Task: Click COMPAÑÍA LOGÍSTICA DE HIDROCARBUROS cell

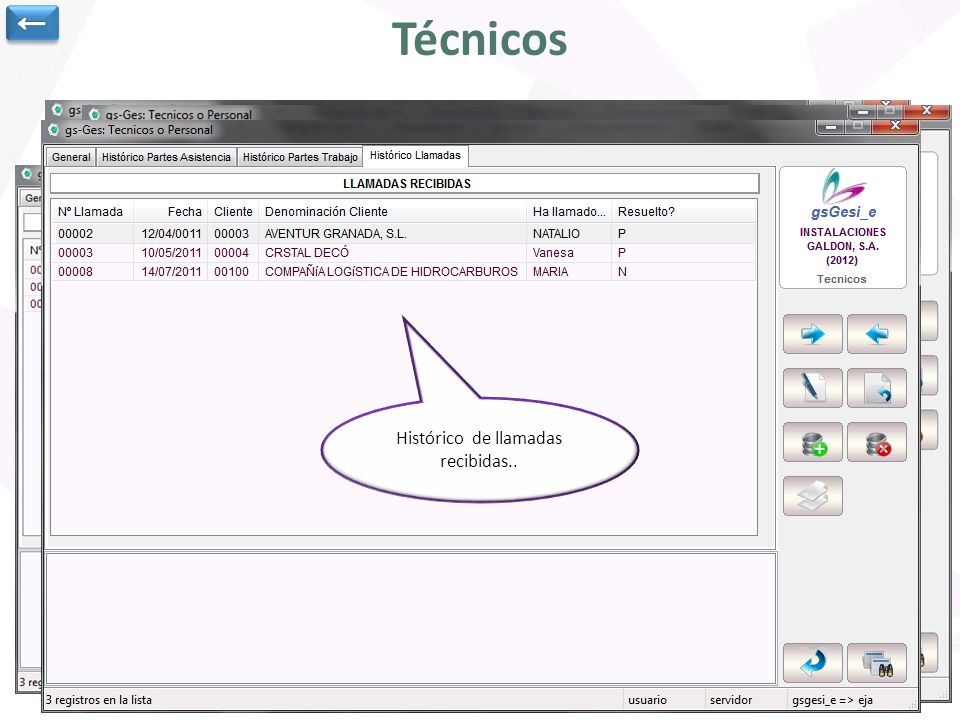Action: 391,272
